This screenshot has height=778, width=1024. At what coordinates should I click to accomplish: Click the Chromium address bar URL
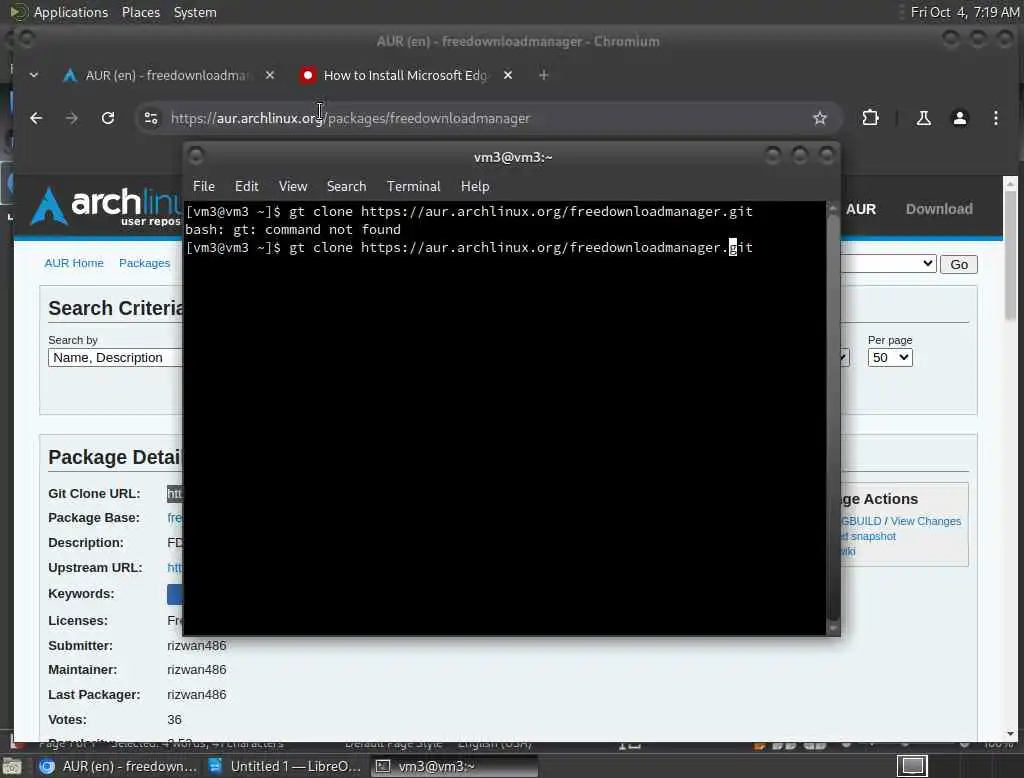point(350,118)
